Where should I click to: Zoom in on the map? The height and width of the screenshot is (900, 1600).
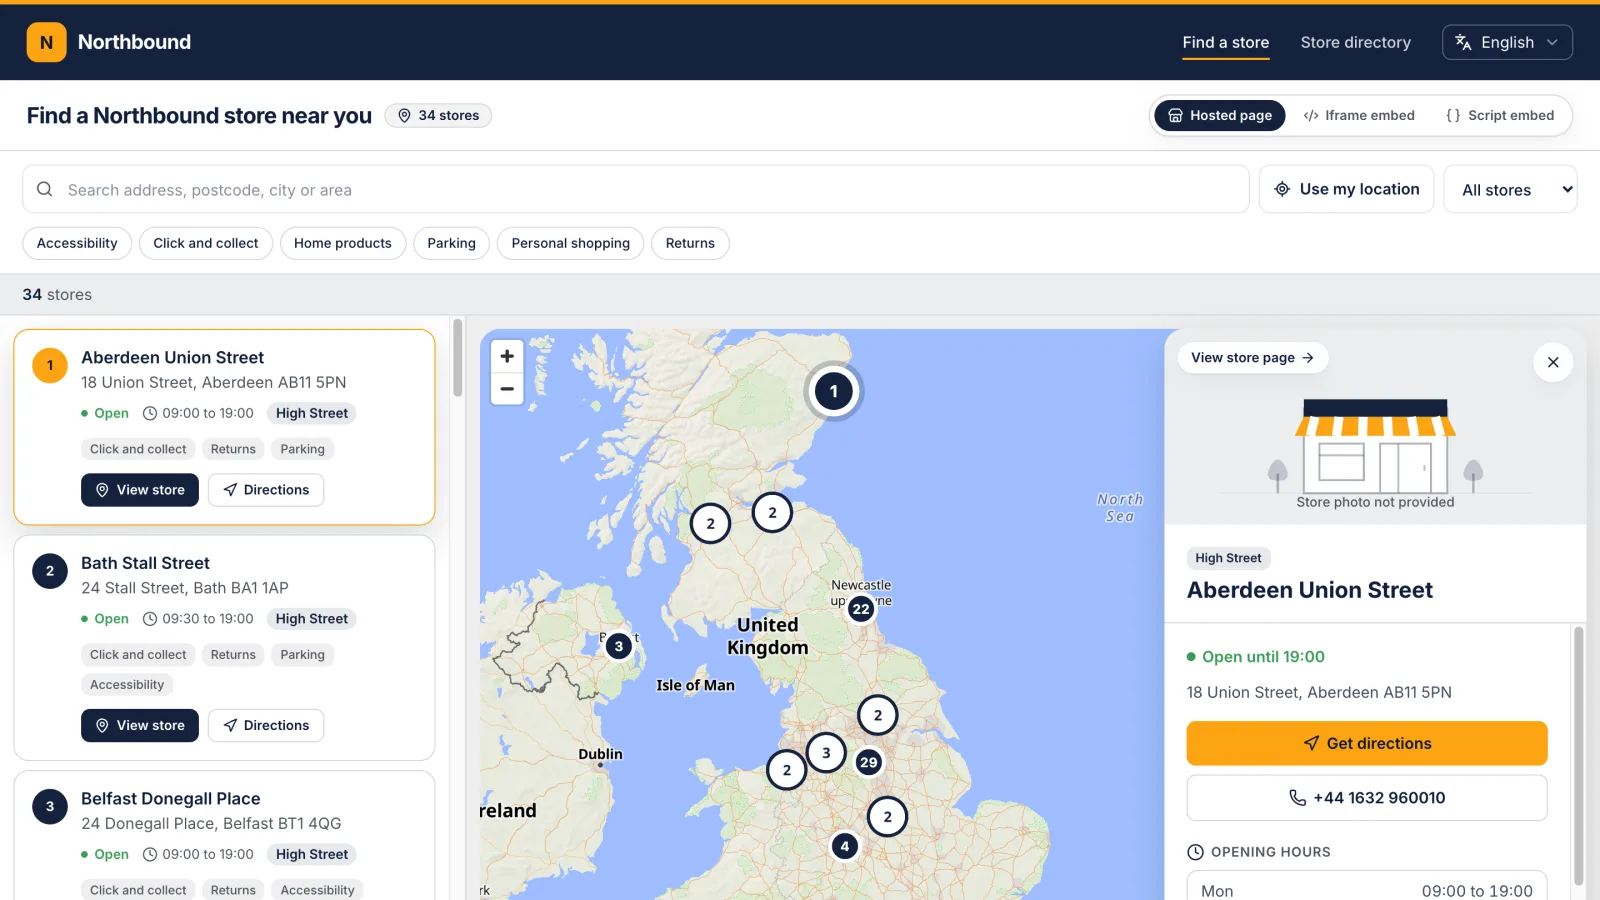click(x=507, y=356)
